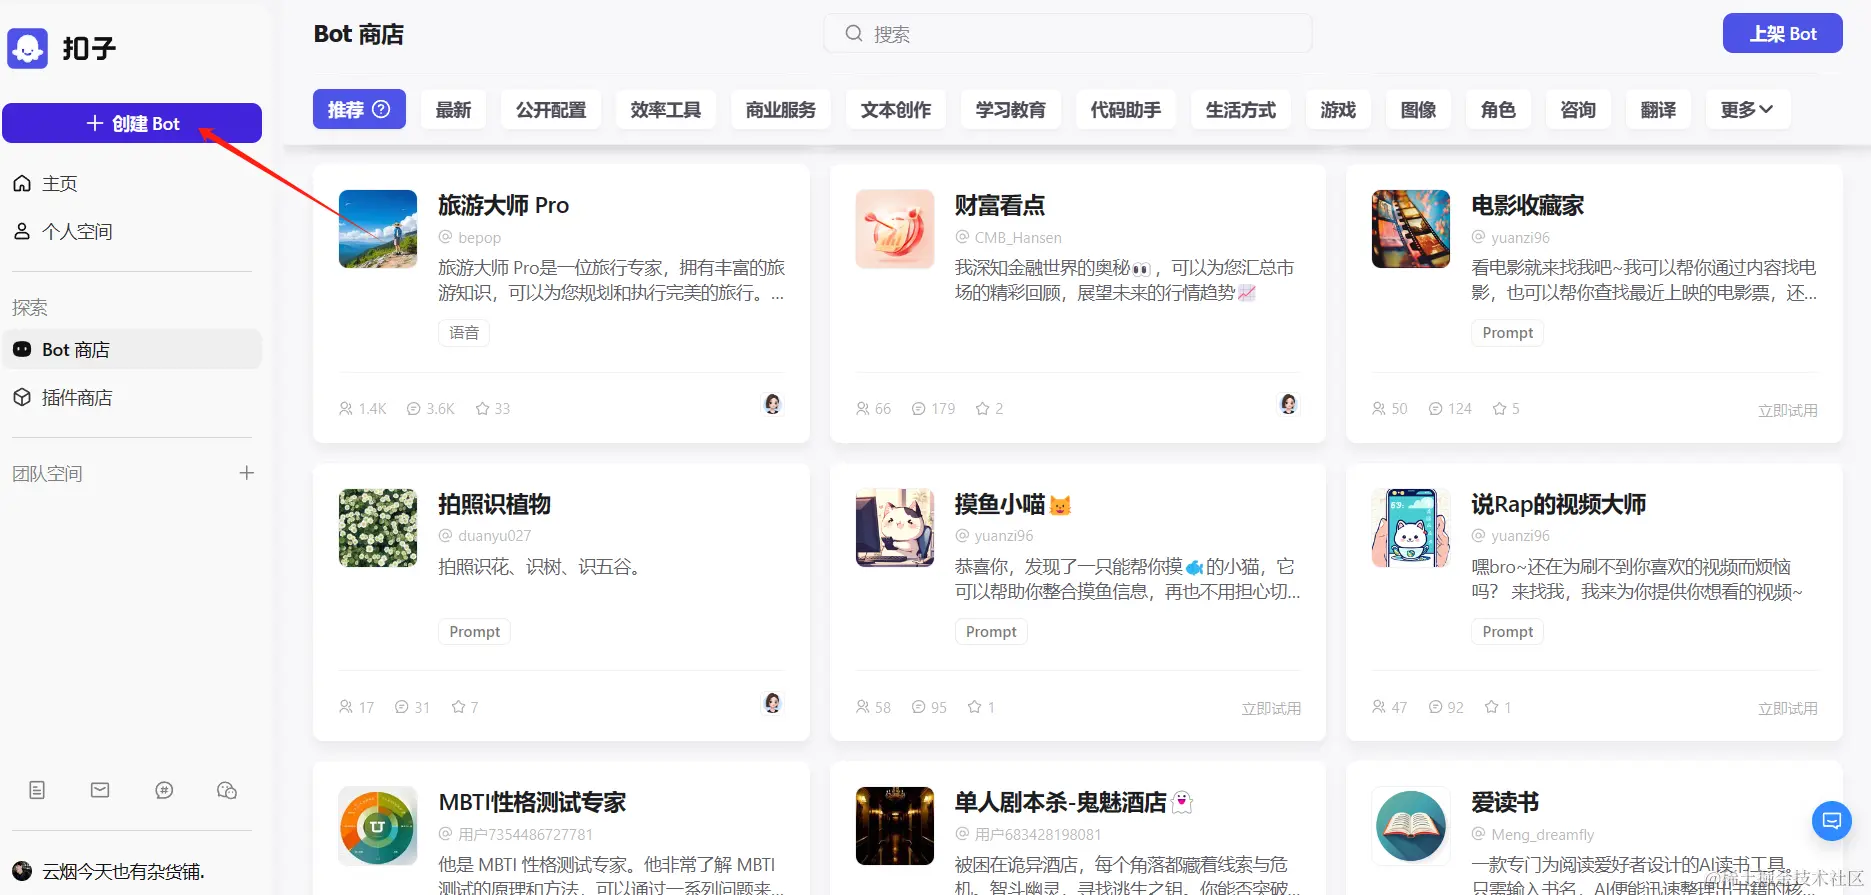
Task: Focus the 搜索 search field
Action: coord(1068,34)
